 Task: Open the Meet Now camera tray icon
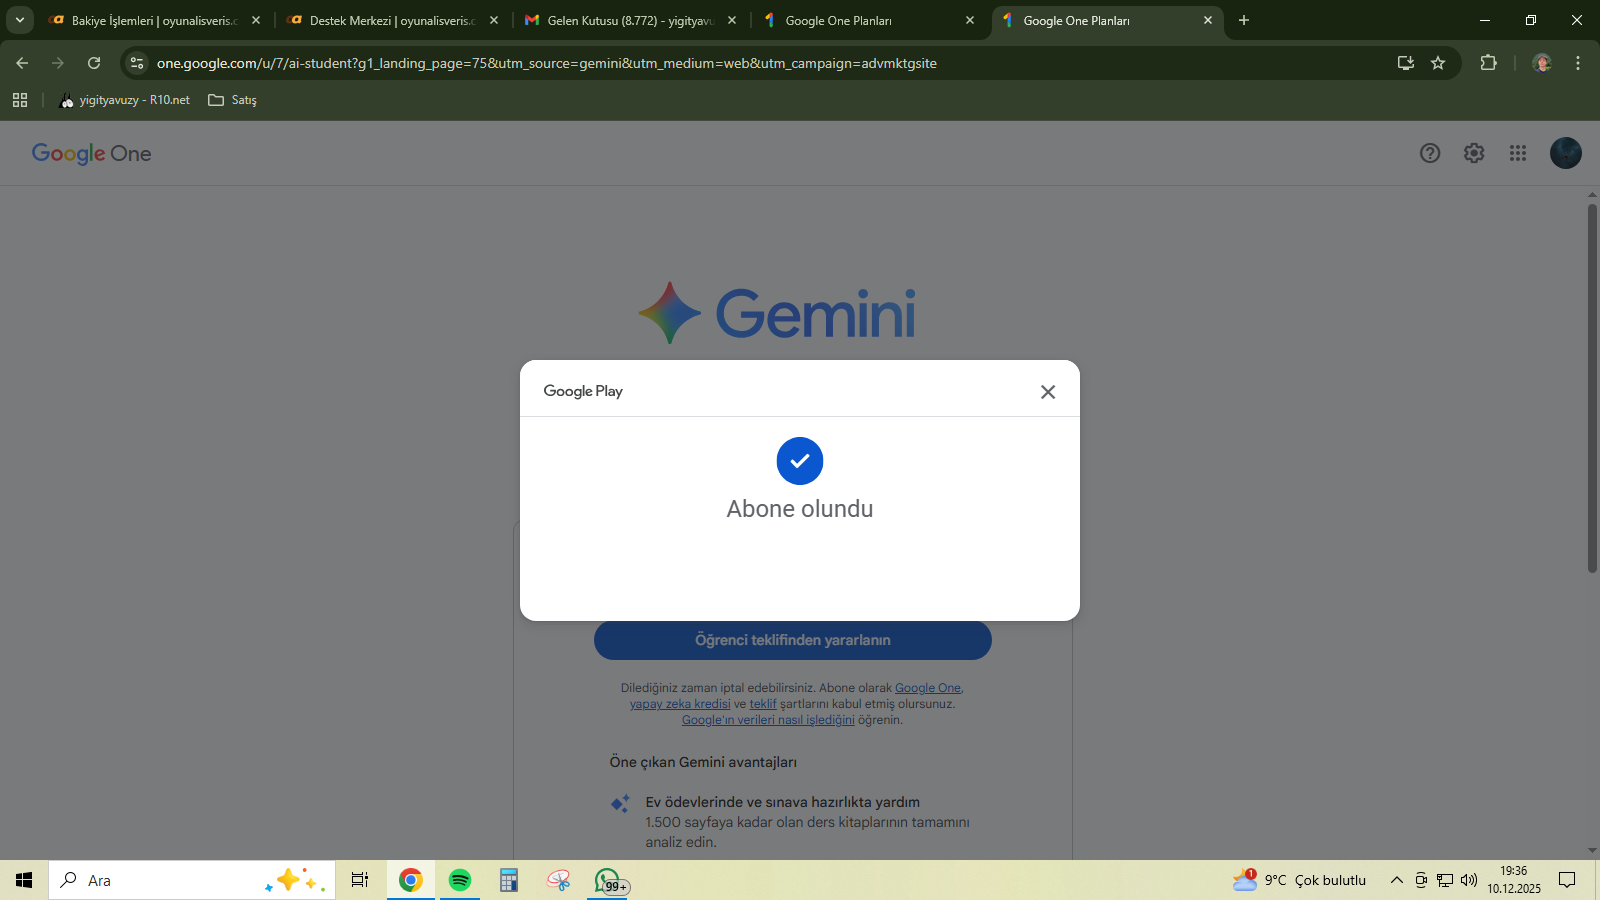tap(1421, 880)
